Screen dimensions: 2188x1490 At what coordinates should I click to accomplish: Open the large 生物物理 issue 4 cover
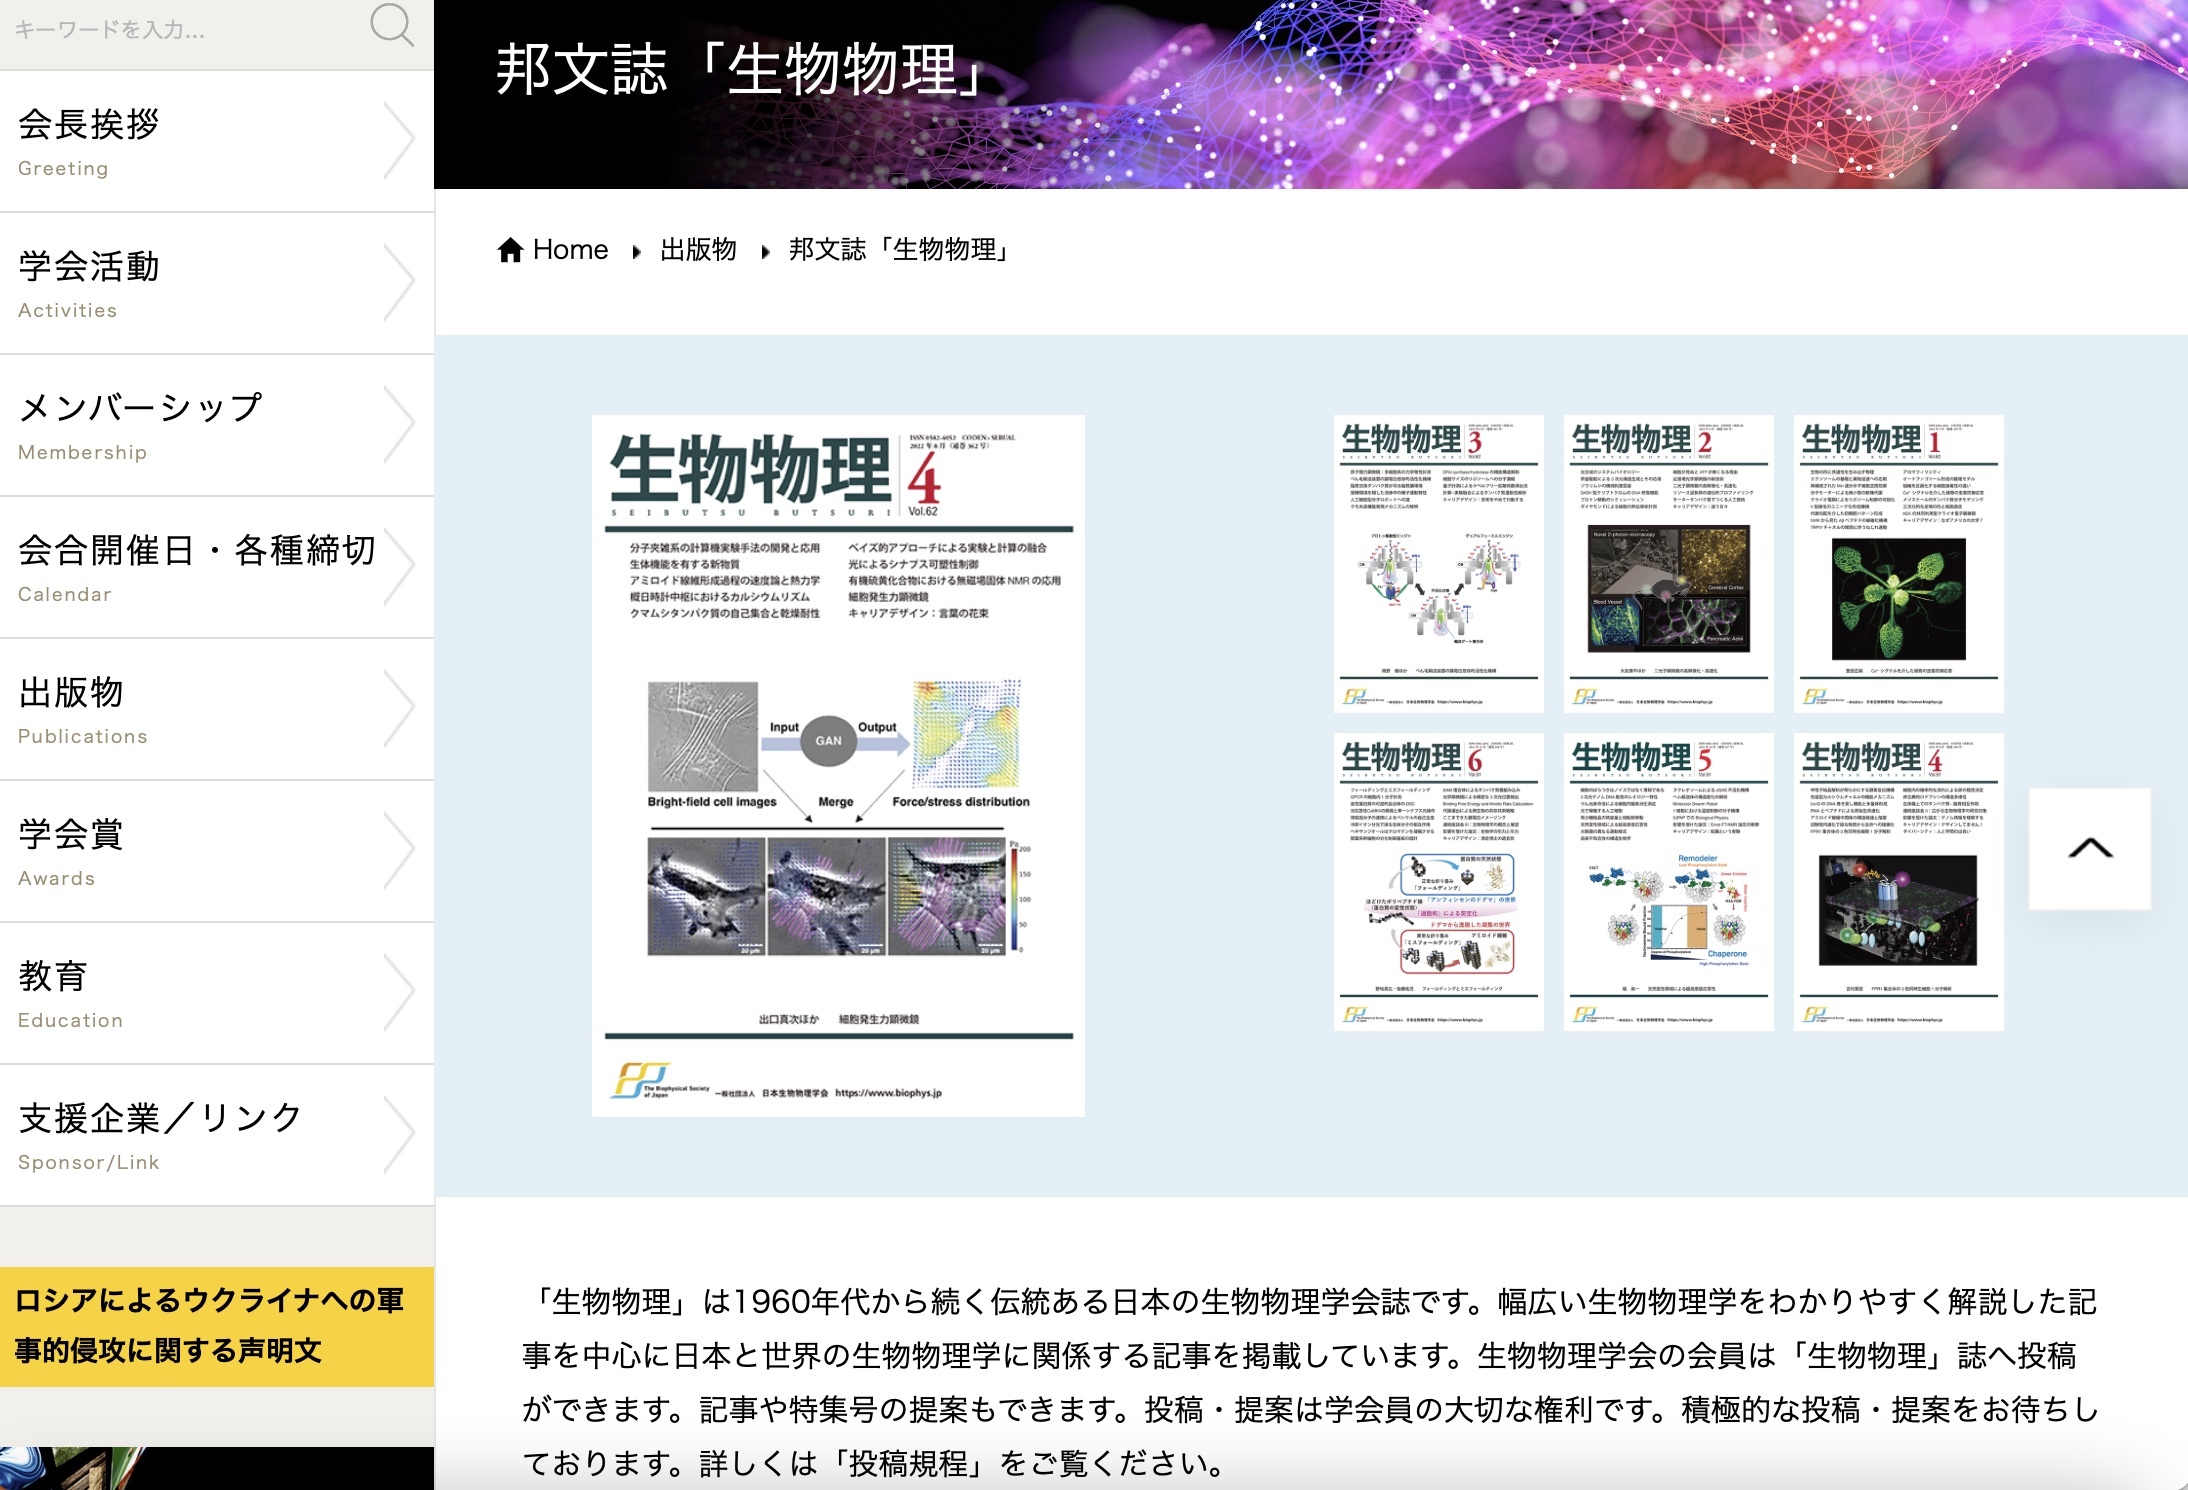[838, 765]
